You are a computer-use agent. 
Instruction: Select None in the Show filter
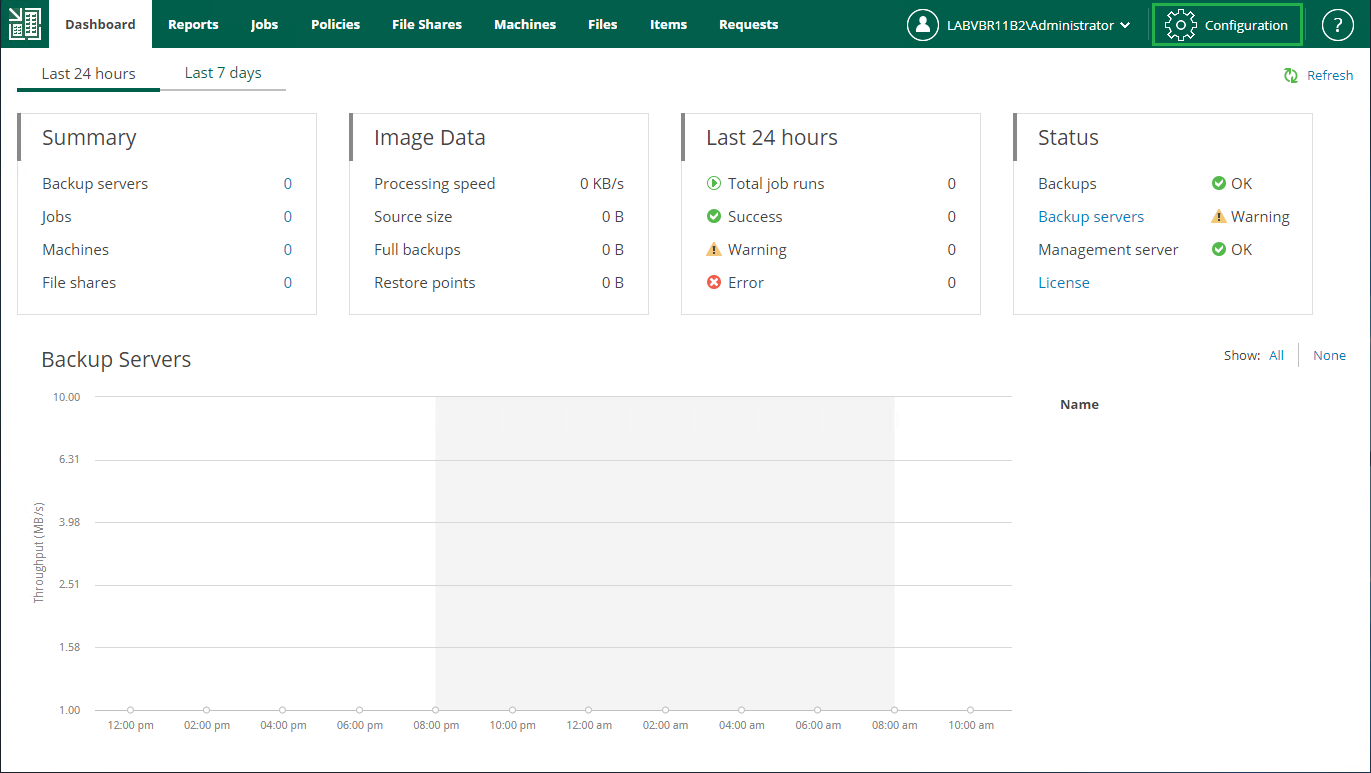tap(1329, 356)
